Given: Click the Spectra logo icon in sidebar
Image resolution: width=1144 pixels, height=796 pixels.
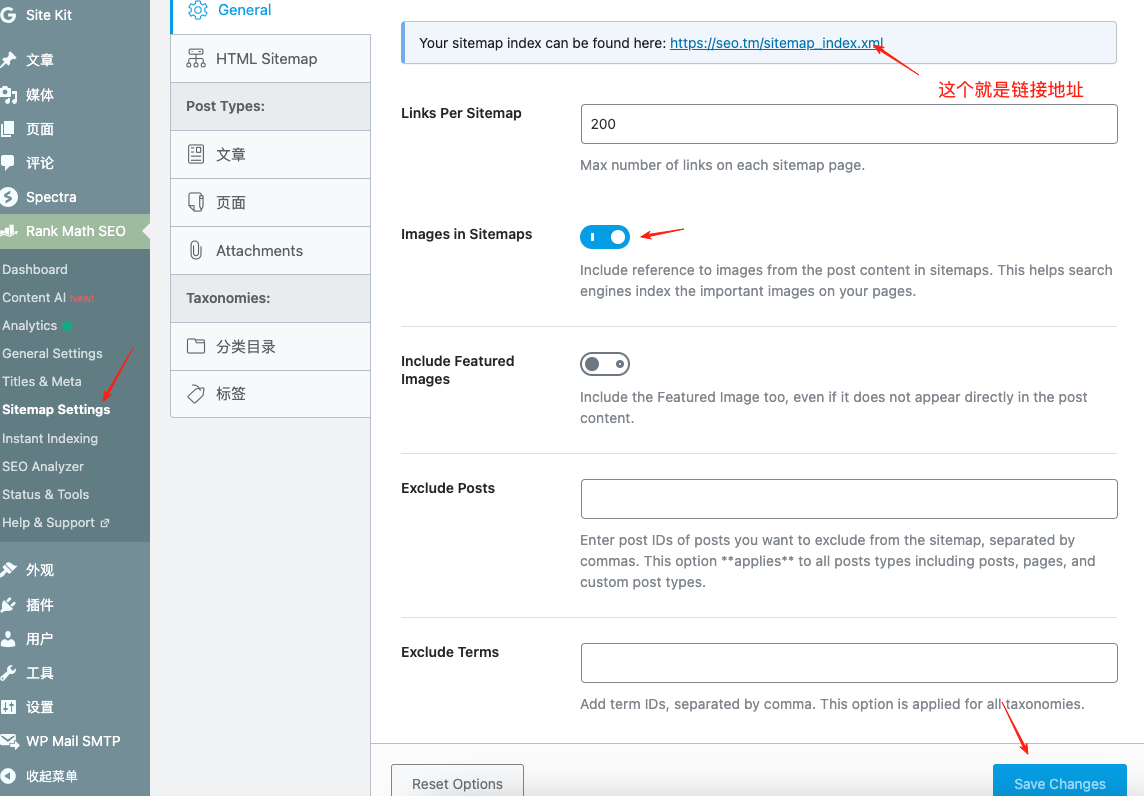Looking at the screenshot, I should click(9, 197).
